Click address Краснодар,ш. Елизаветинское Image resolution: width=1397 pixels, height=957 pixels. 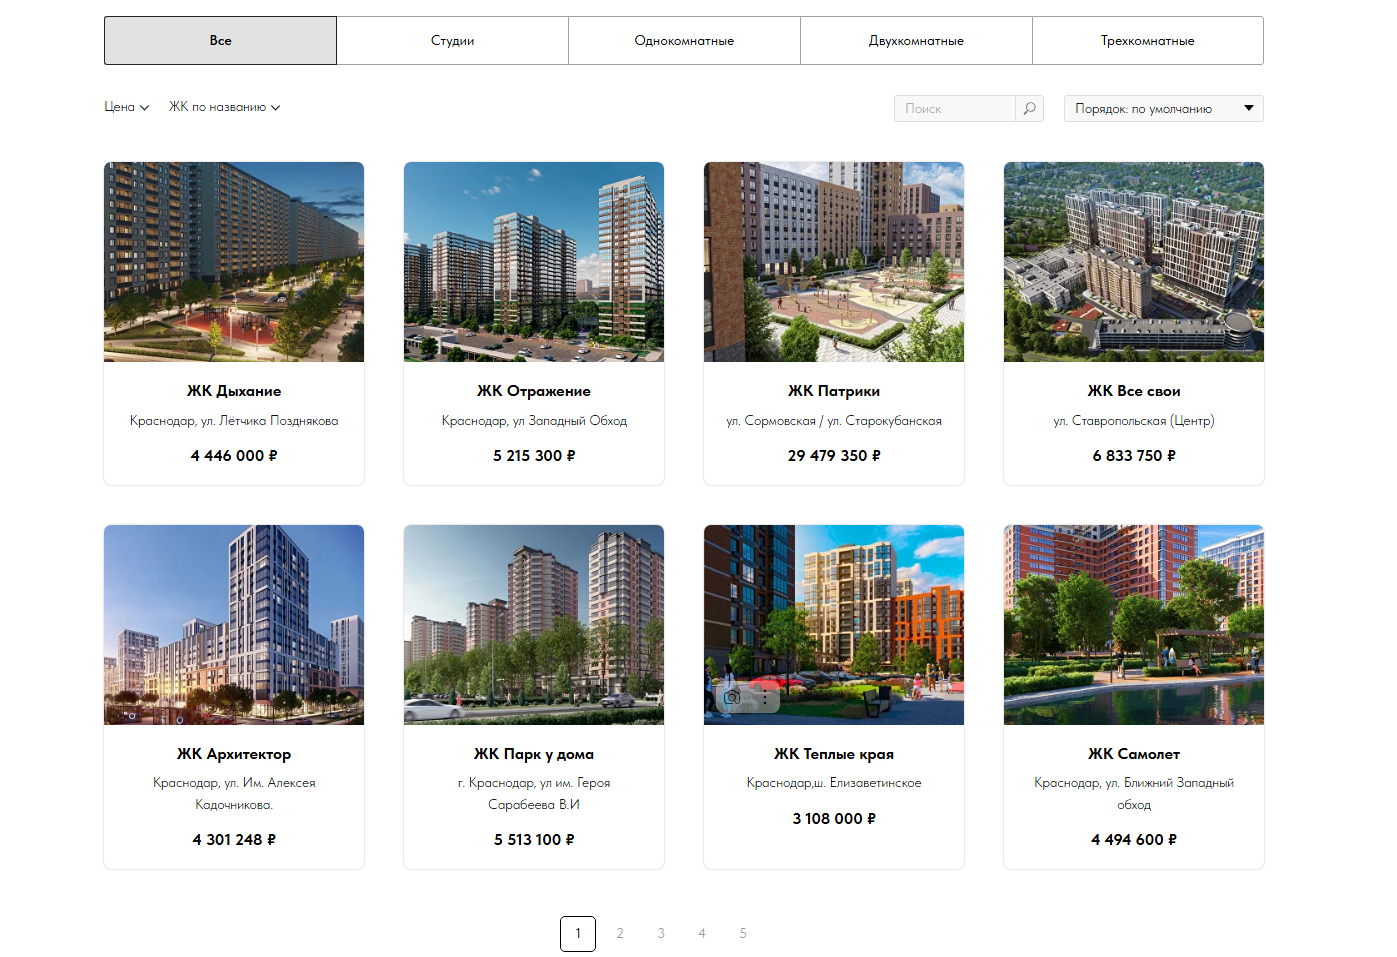pos(834,783)
